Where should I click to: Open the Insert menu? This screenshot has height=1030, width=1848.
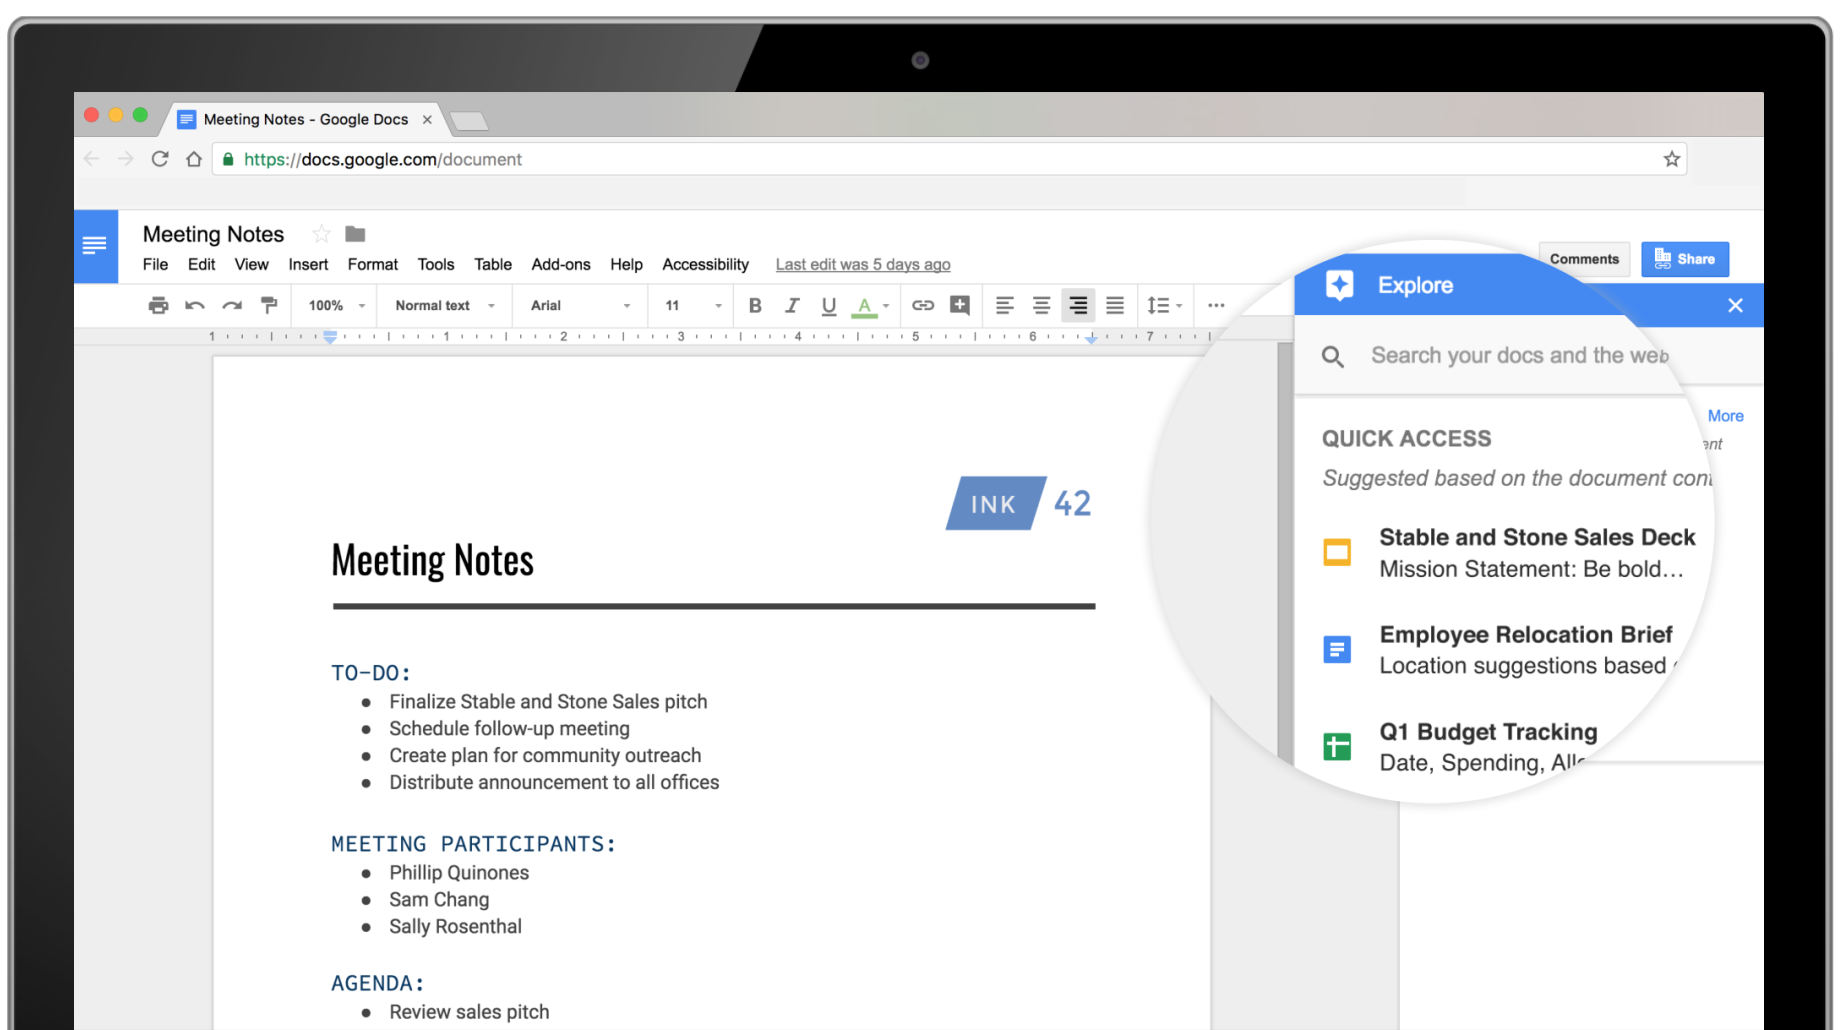point(308,264)
